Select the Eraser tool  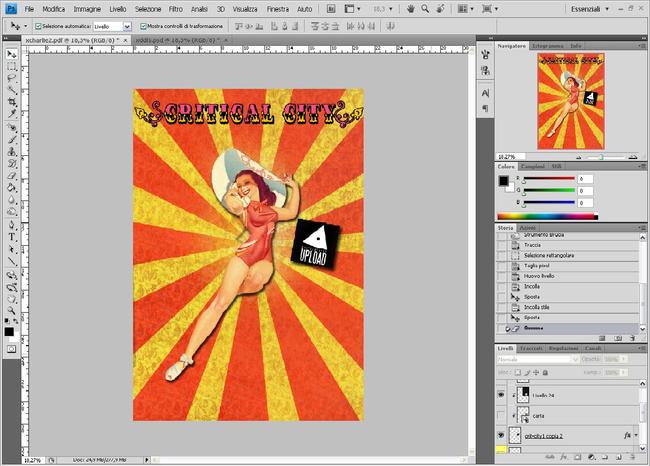click(11, 175)
